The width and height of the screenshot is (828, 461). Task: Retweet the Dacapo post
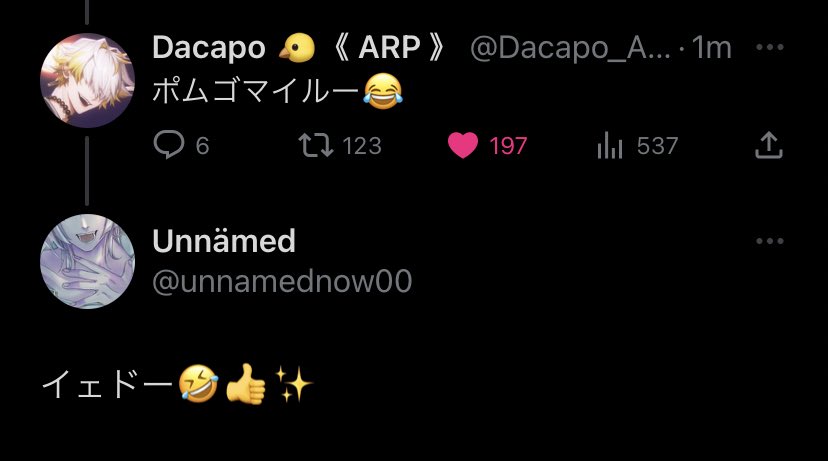click(x=316, y=145)
